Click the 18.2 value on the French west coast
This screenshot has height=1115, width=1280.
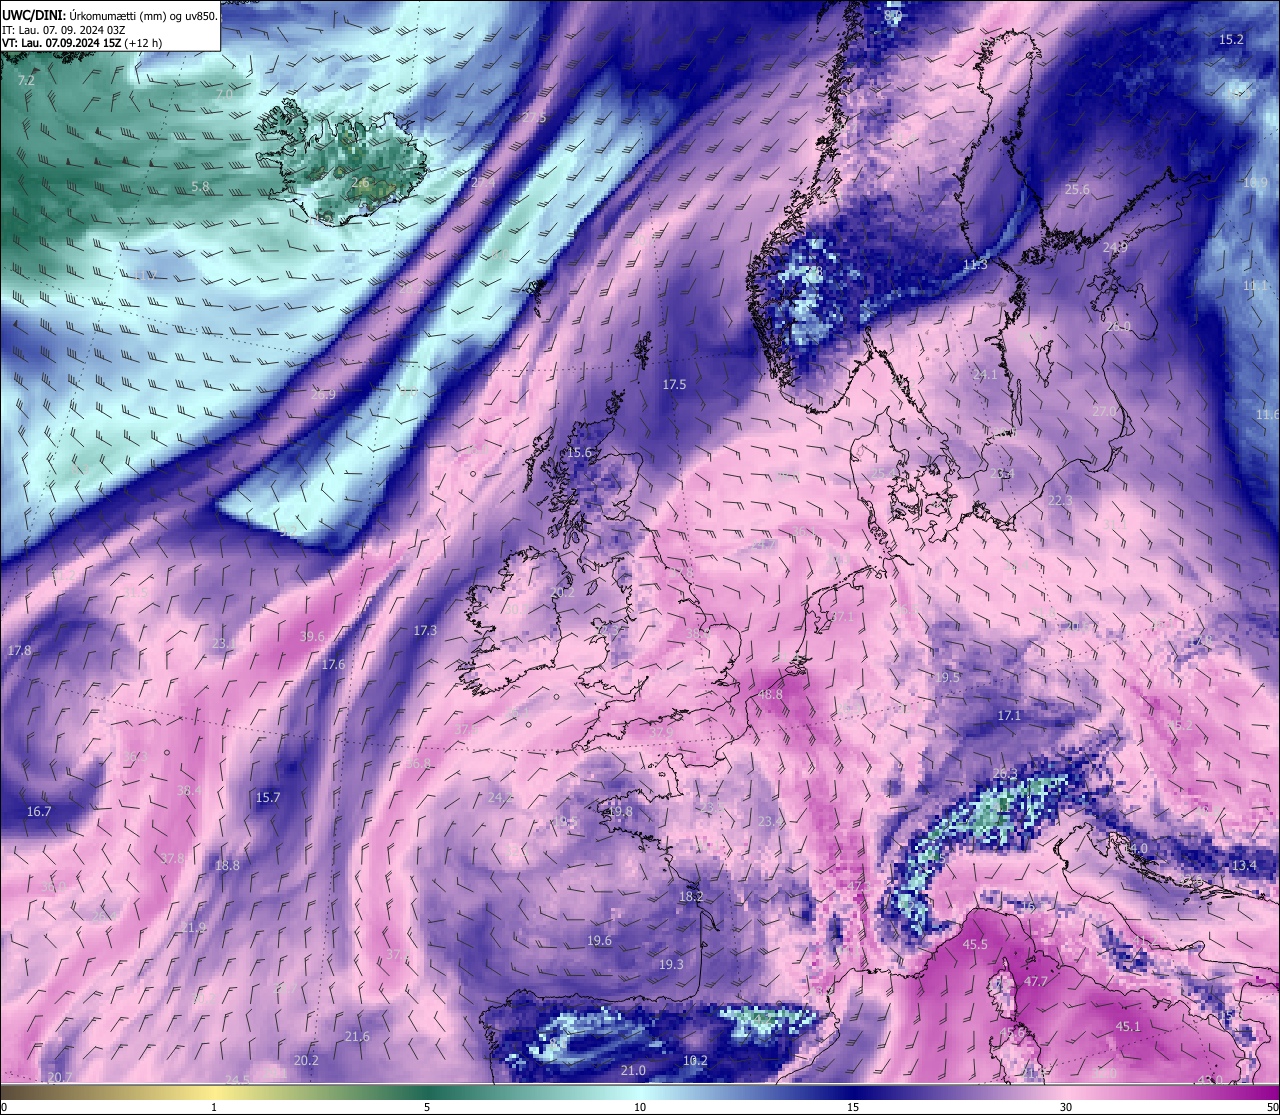coord(691,897)
